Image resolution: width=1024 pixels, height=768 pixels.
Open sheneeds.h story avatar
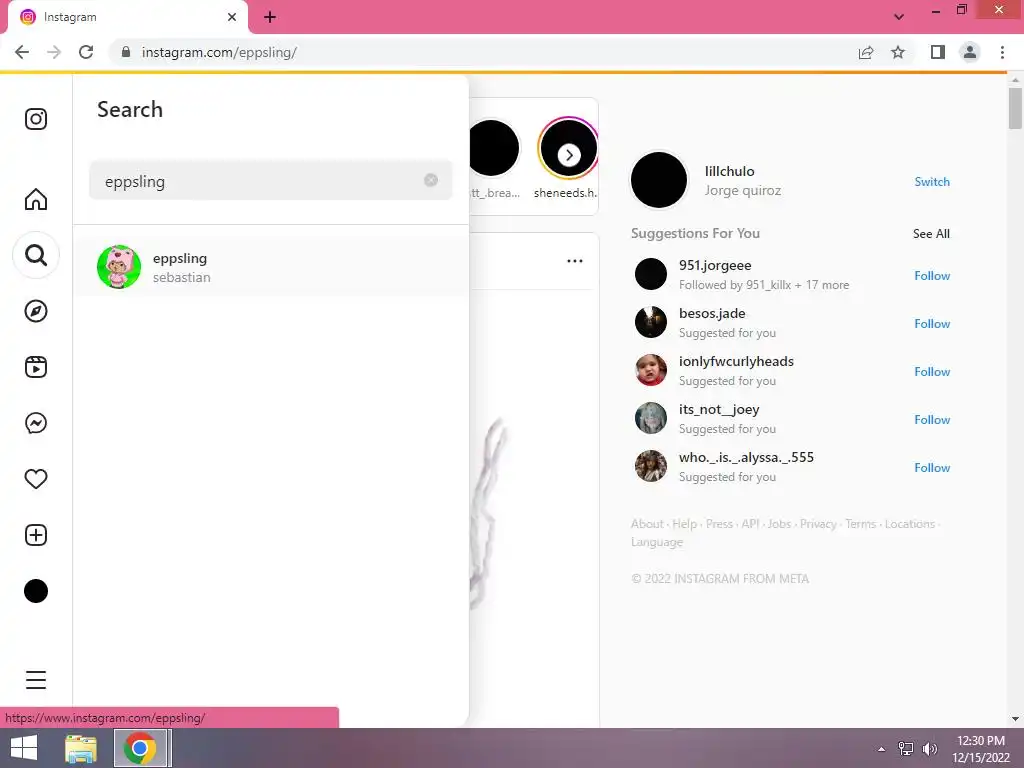click(567, 148)
